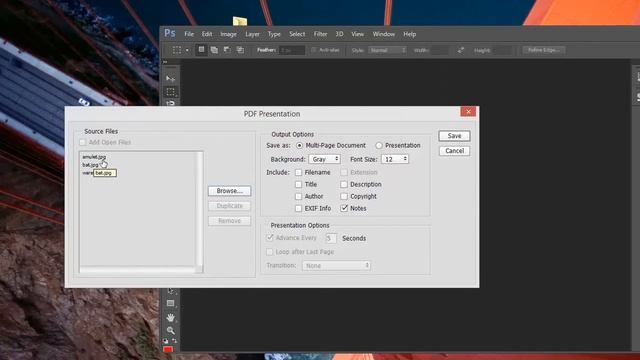Image resolution: width=640 pixels, height=360 pixels.
Task: Enable the Title checkbox
Action: point(298,184)
